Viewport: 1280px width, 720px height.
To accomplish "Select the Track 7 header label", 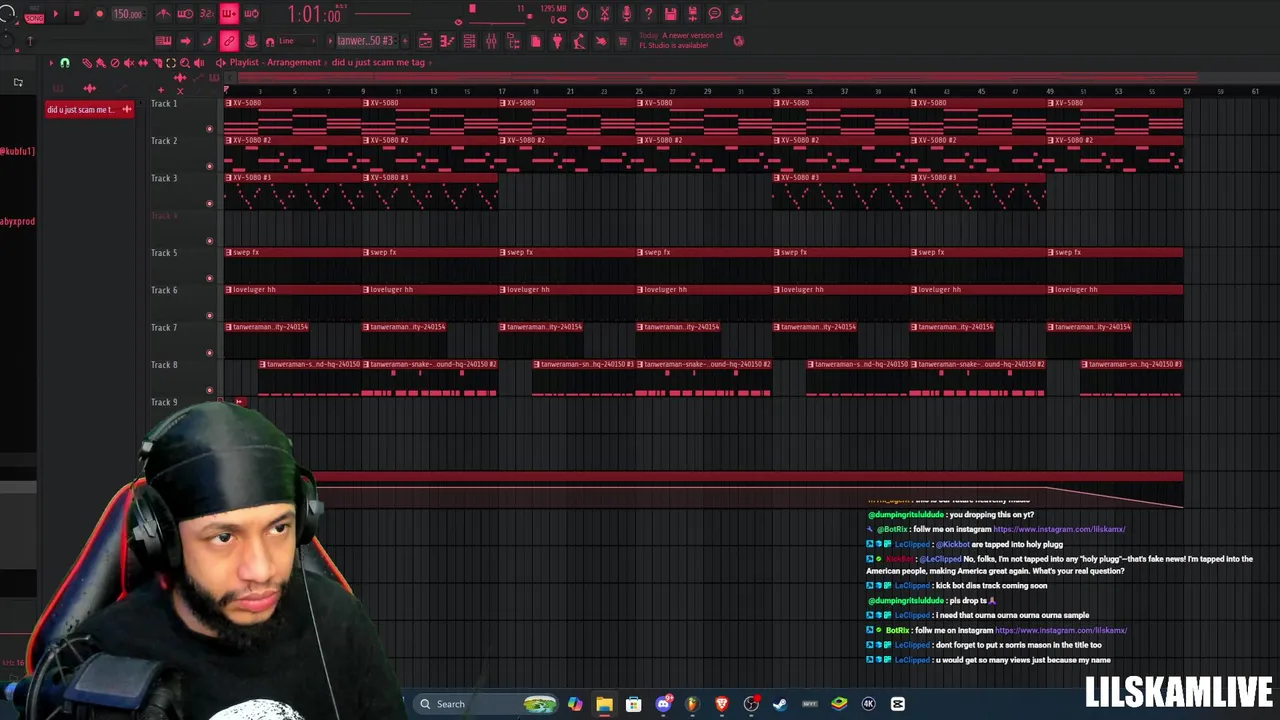I will [164, 327].
